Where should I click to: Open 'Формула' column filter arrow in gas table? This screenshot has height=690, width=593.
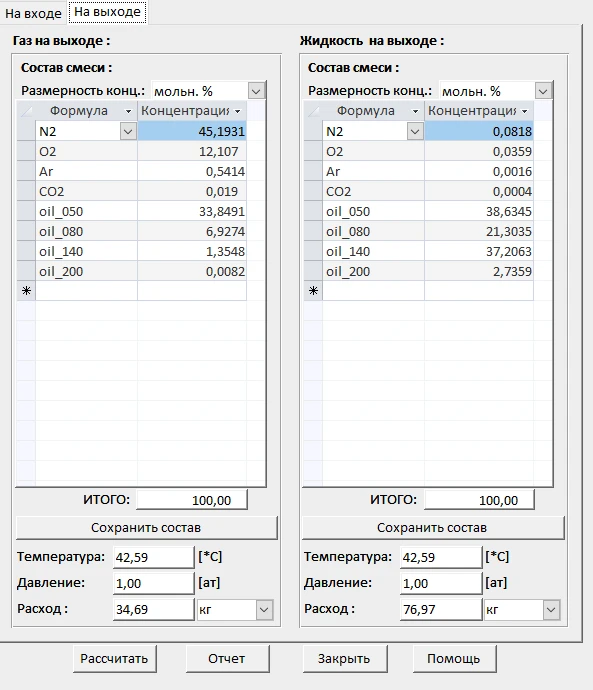pyautogui.click(x=128, y=111)
